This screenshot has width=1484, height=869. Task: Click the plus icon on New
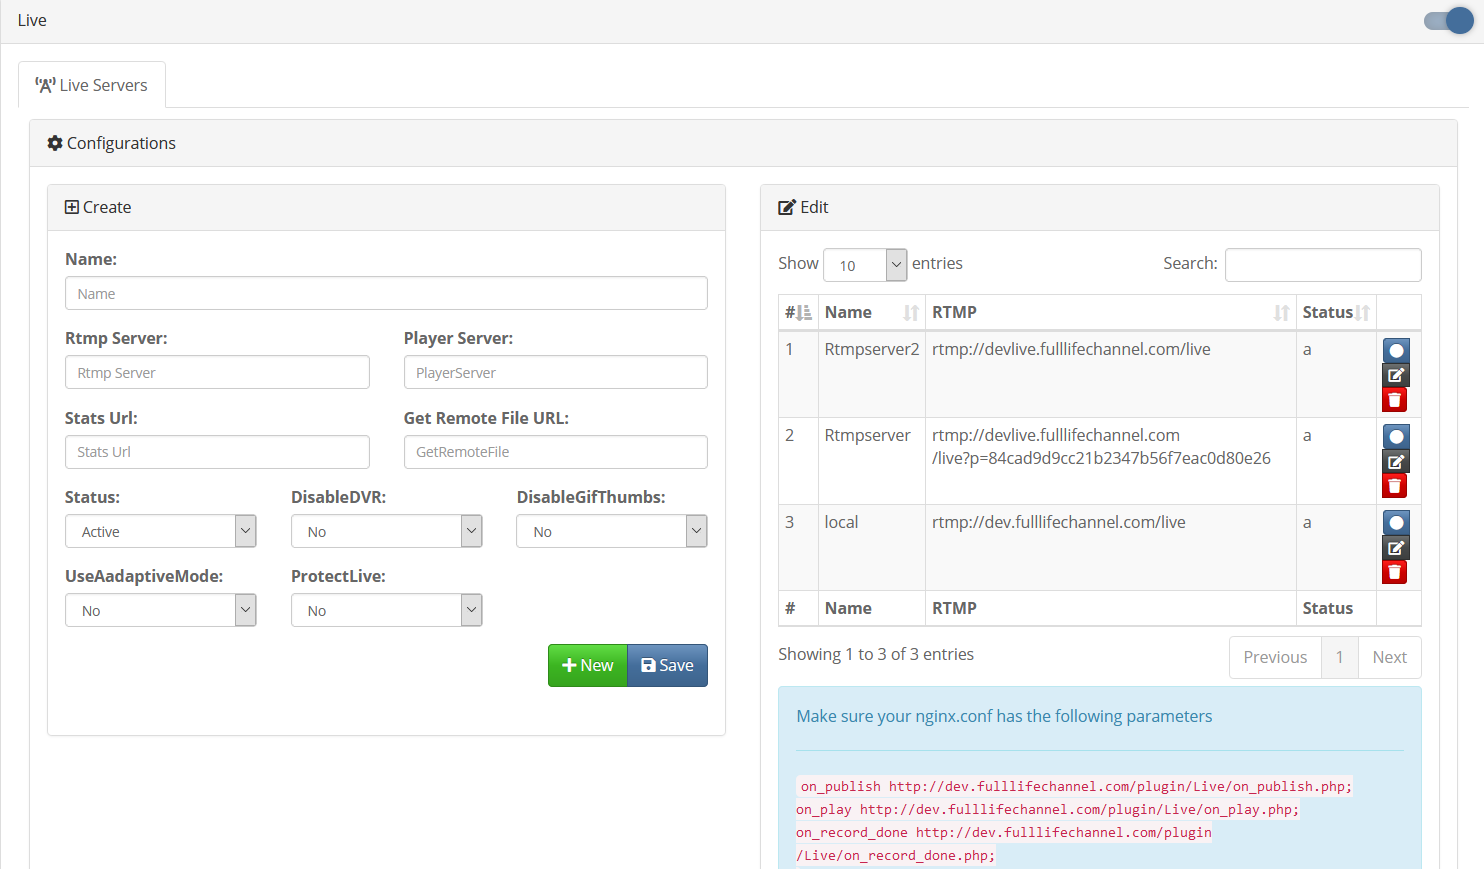click(x=569, y=665)
